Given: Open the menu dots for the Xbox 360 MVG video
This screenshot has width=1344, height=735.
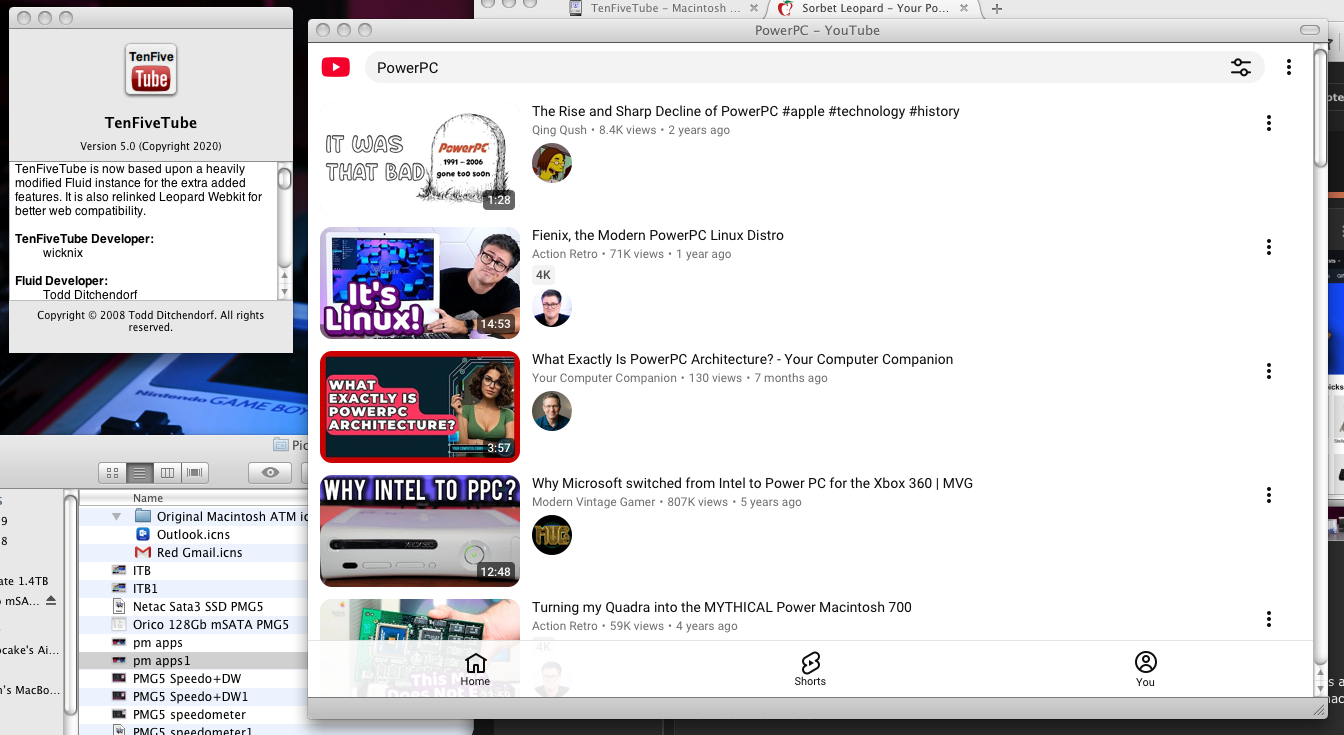Looking at the screenshot, I should point(1269,495).
